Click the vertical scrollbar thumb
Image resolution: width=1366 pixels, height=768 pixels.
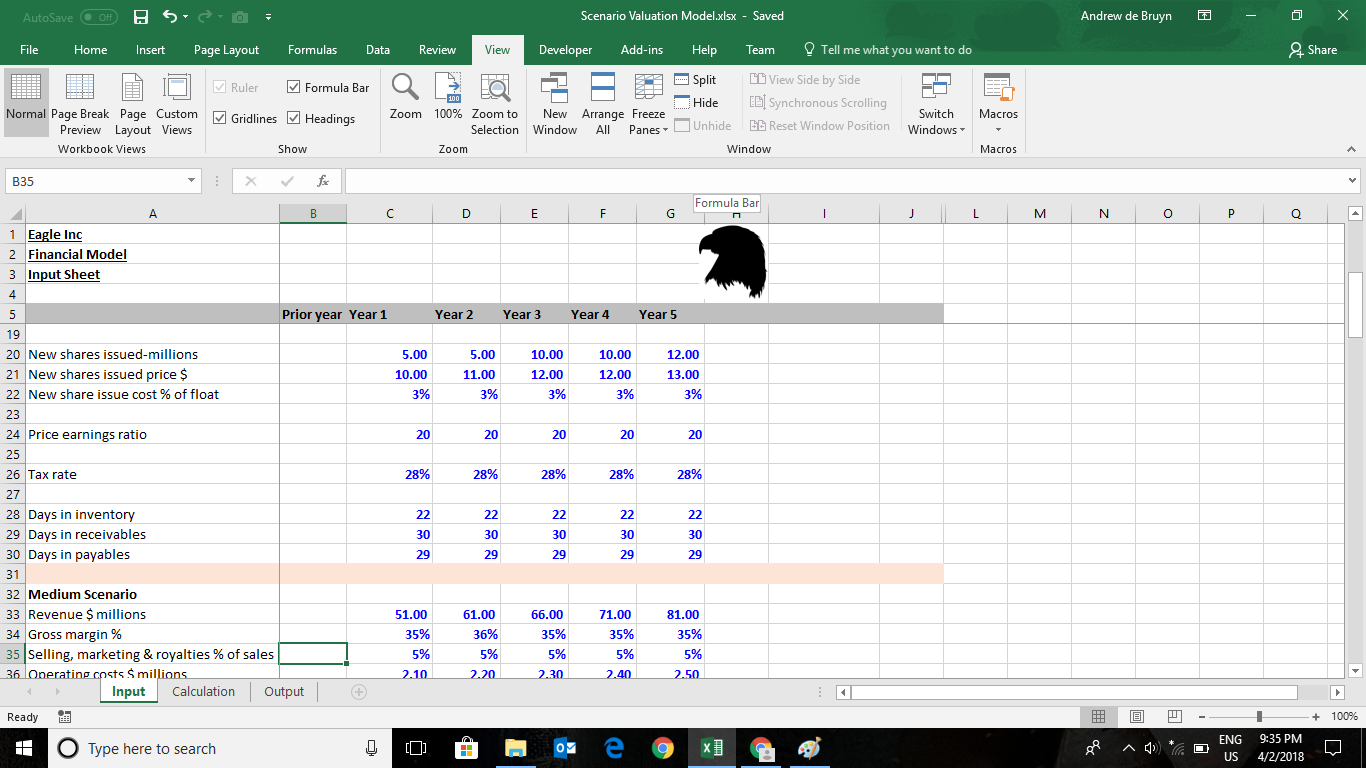pos(1355,305)
